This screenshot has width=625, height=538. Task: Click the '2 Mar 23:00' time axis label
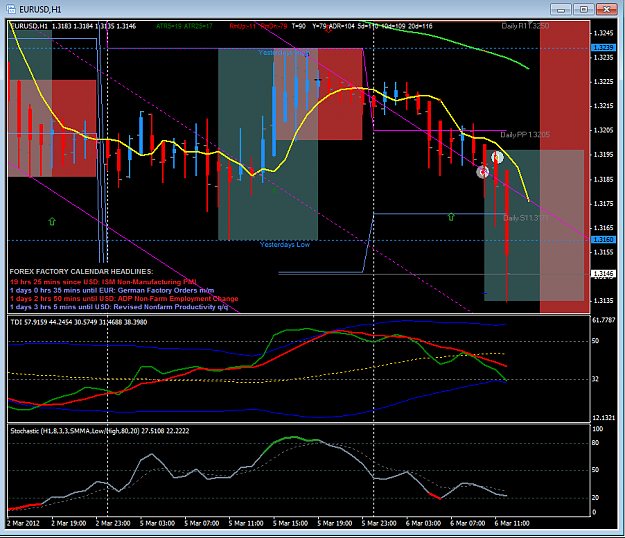pos(113,523)
